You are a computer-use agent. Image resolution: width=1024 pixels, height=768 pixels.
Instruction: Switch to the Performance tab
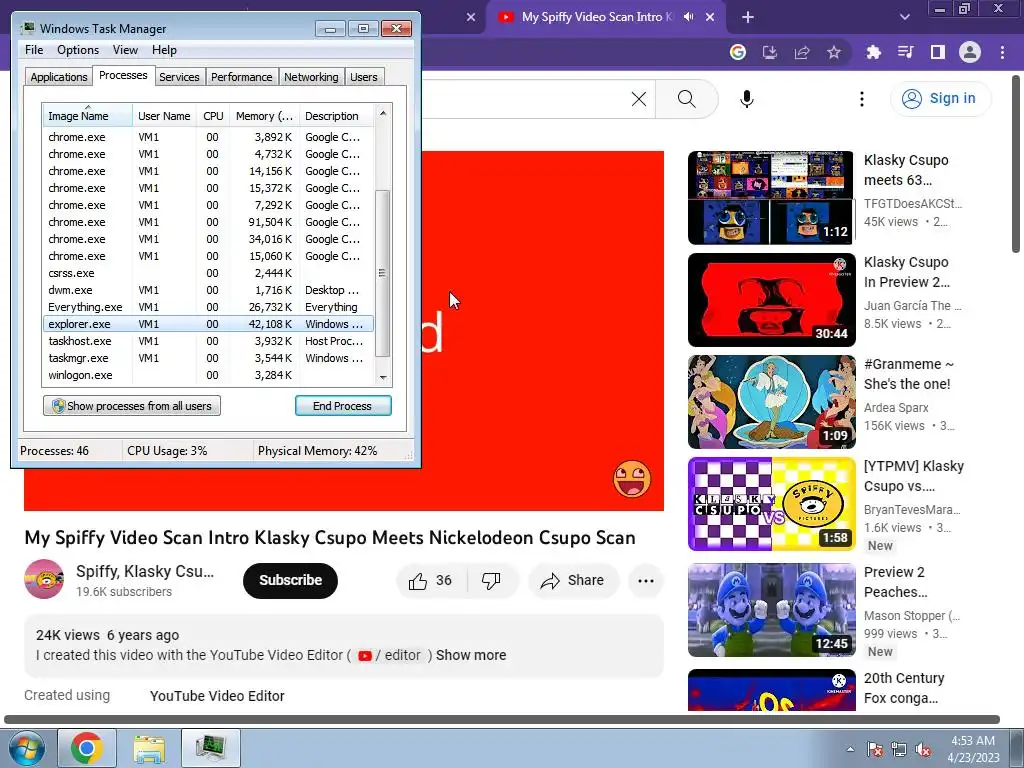click(x=242, y=77)
